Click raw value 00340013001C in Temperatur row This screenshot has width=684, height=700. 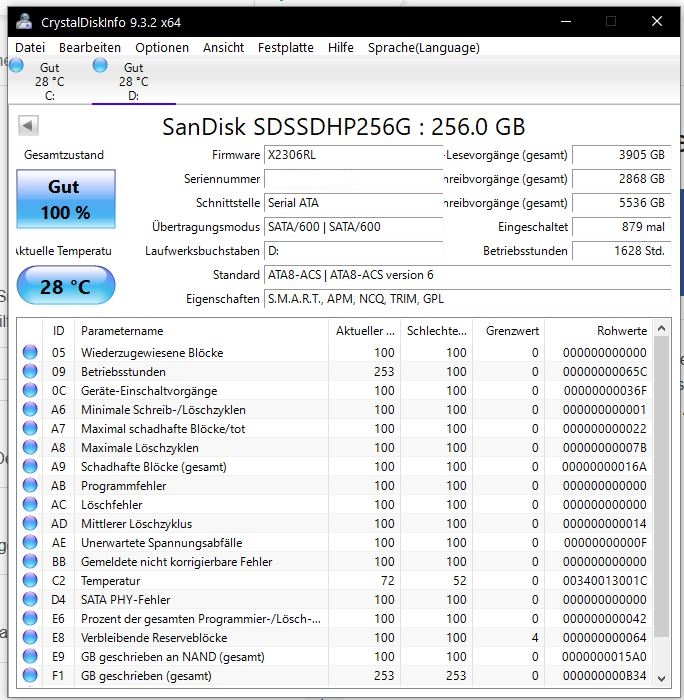pyautogui.click(x=605, y=580)
